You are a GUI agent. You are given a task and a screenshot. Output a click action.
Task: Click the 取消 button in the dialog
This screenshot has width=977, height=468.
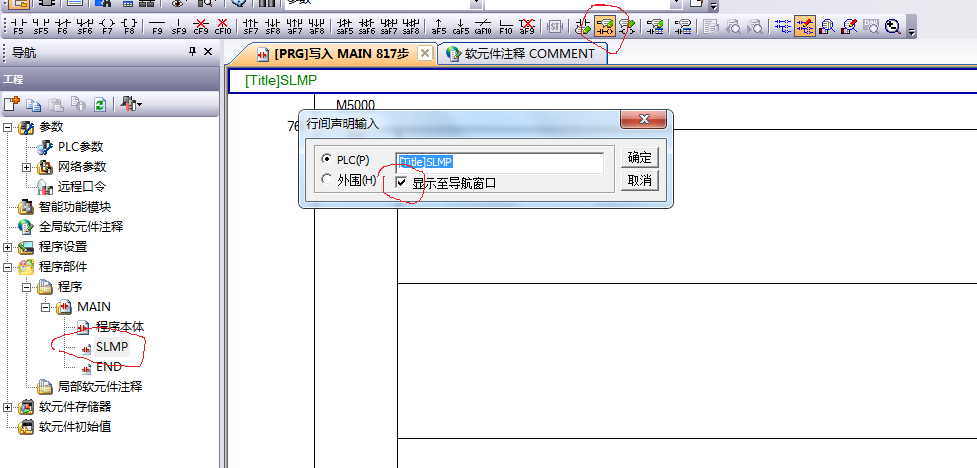coord(639,180)
